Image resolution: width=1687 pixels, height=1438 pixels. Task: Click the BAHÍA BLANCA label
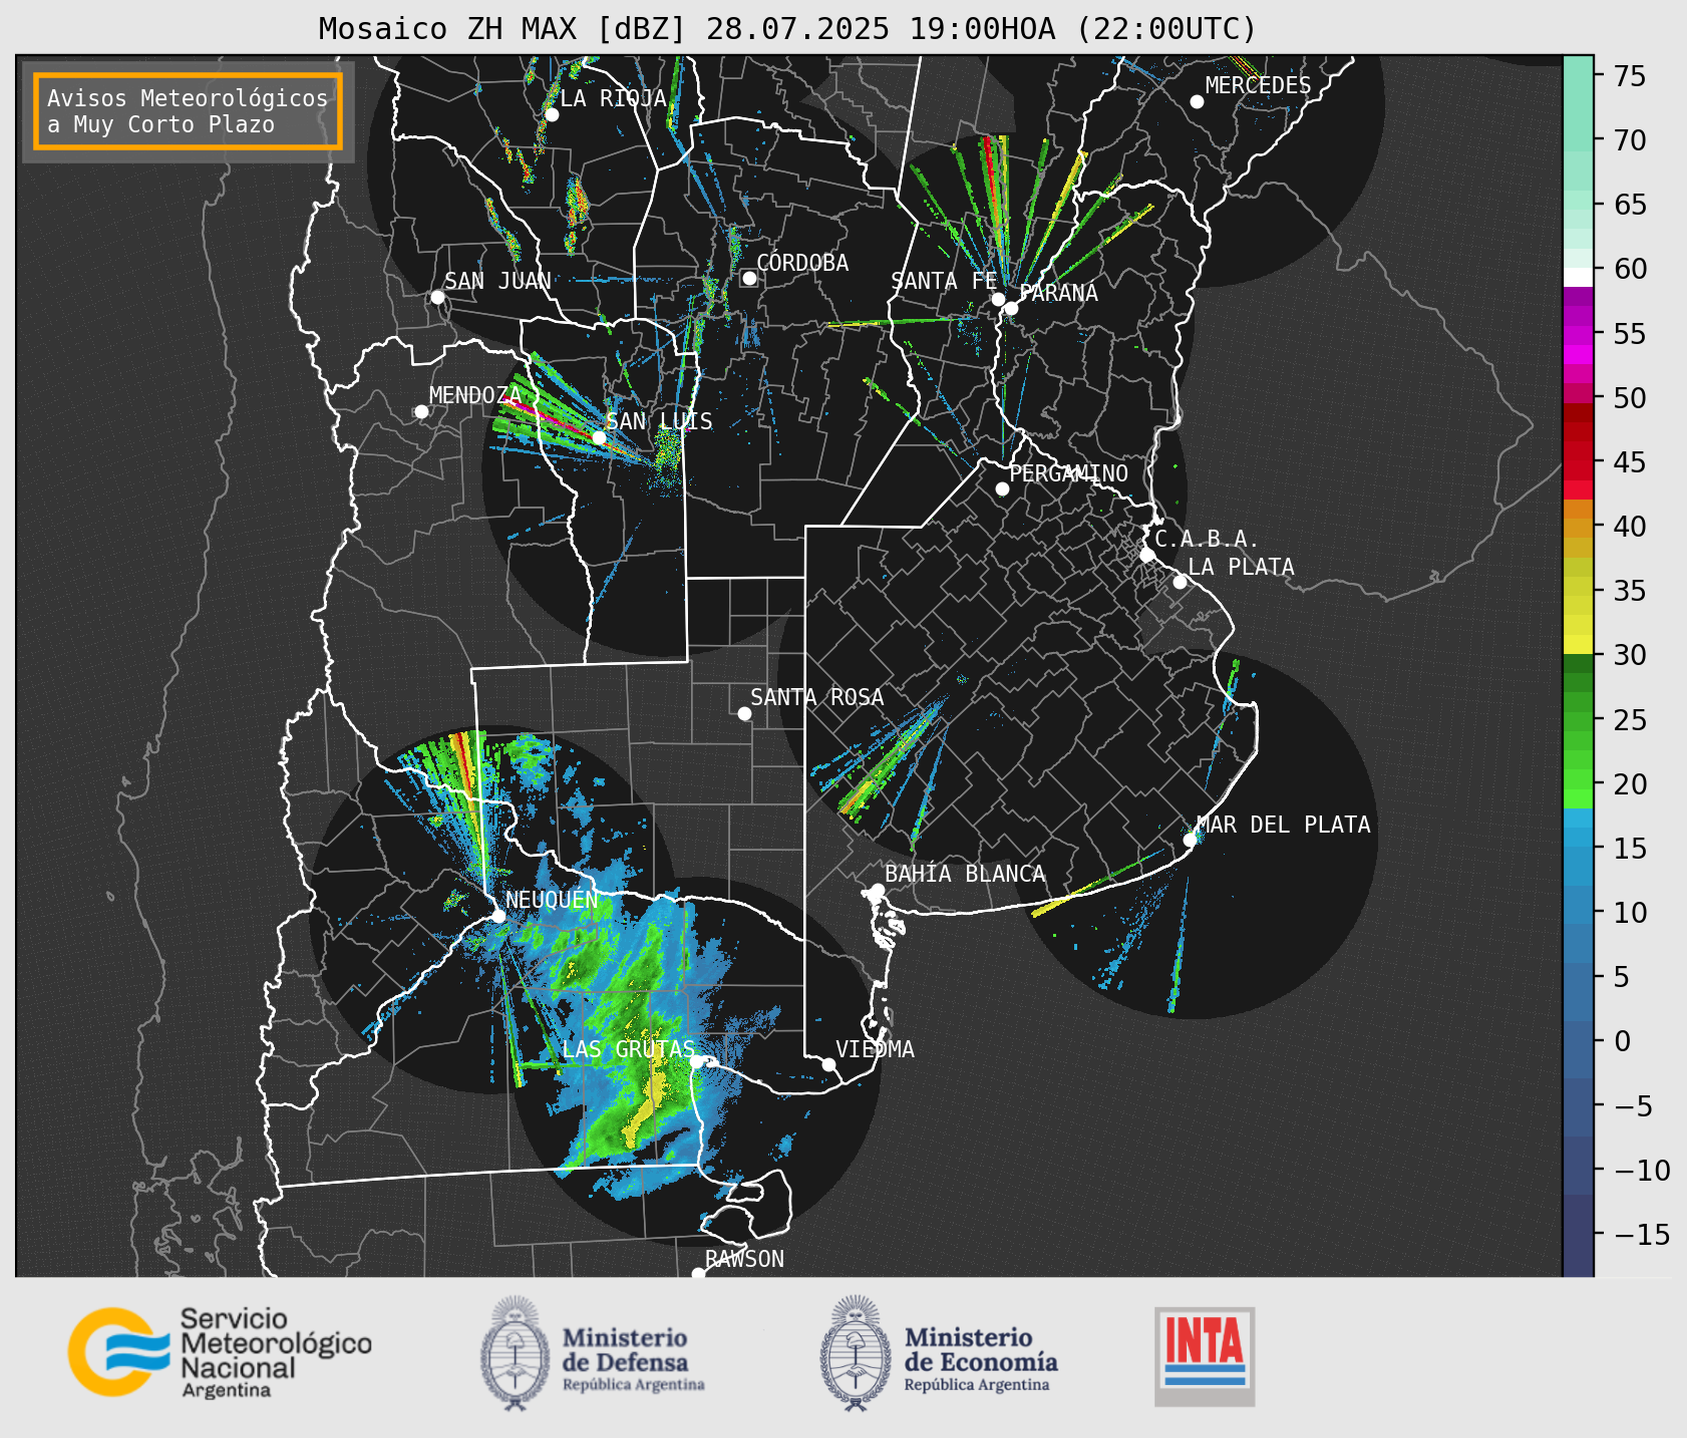pyautogui.click(x=965, y=874)
